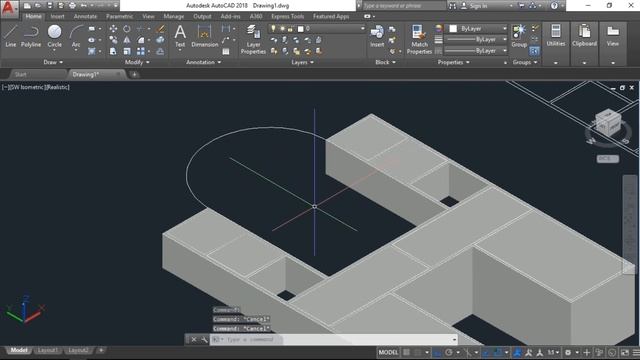Click the Help question mark icon
The width and height of the screenshot is (640, 360).
click(554, 6)
